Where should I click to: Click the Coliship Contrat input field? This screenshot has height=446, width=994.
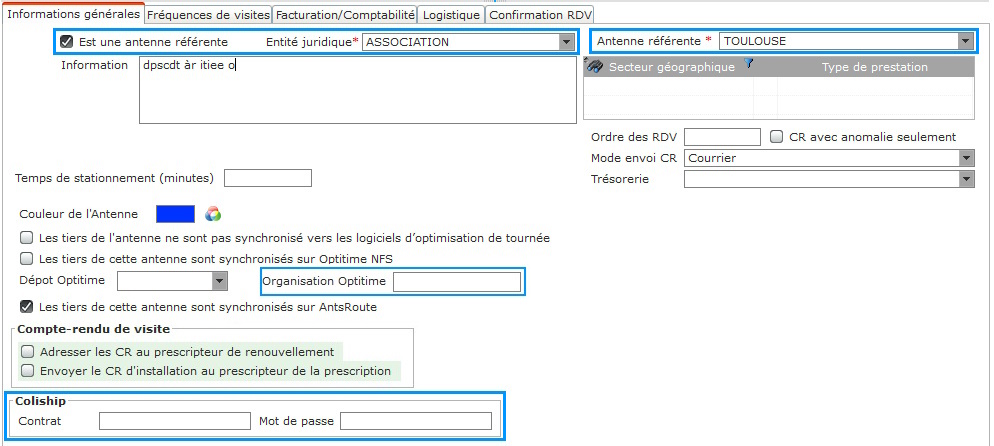[x=175, y=421]
